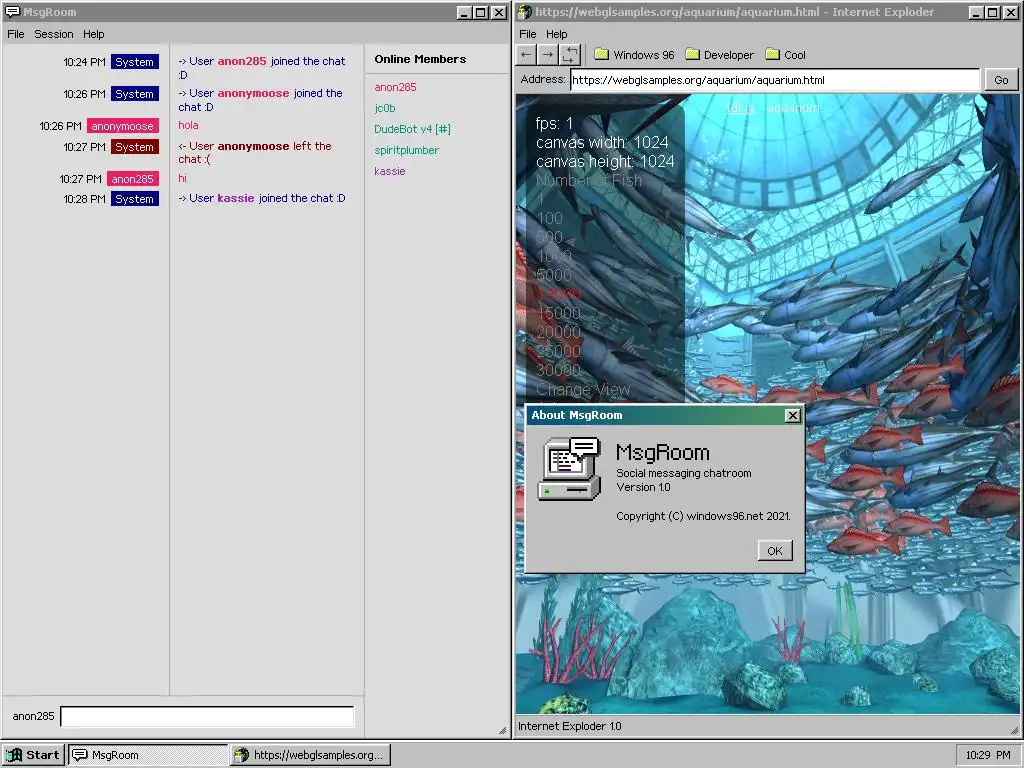Click the 'Copyright (C) windows96.net 2021.' text
1024x768 pixels.
pyautogui.click(x=703, y=516)
